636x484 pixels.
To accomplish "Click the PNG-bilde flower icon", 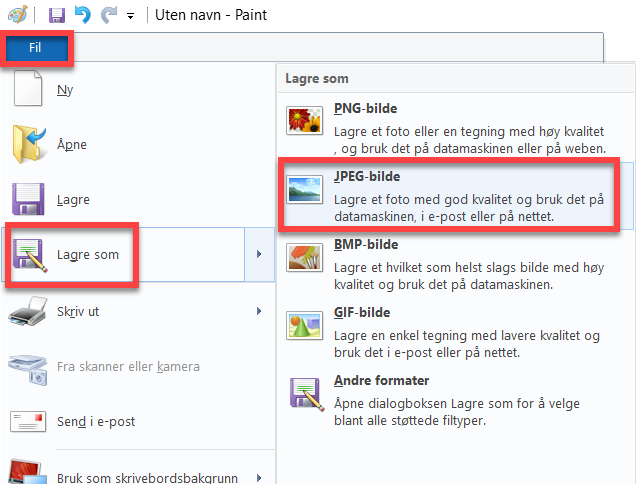I will coord(304,122).
